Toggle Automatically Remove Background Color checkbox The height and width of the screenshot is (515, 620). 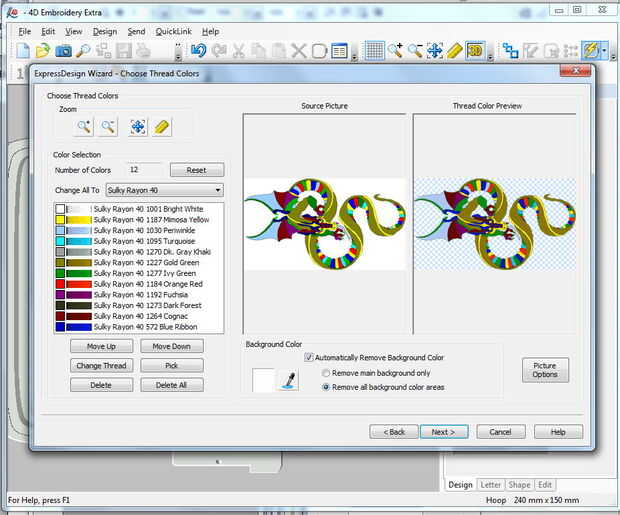coord(309,357)
